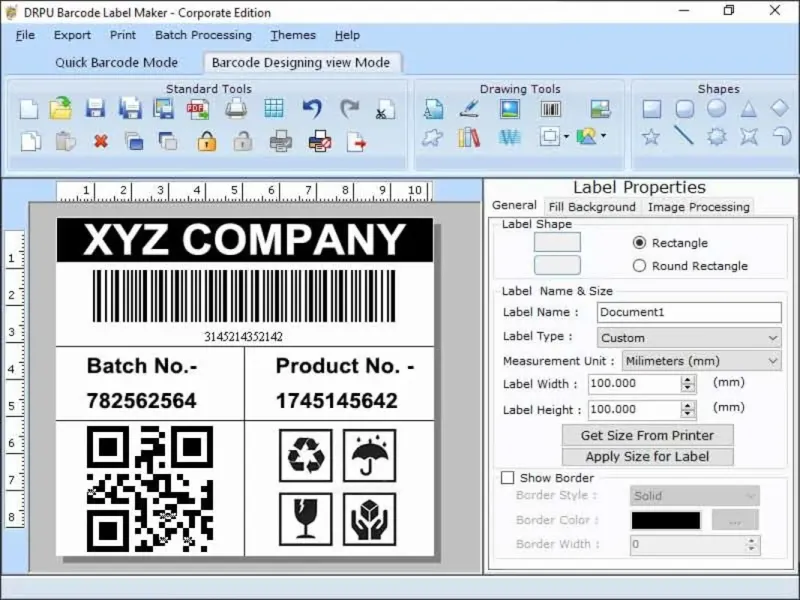Open the Label Type dropdown
The width and height of the screenshot is (800, 600).
(689, 338)
